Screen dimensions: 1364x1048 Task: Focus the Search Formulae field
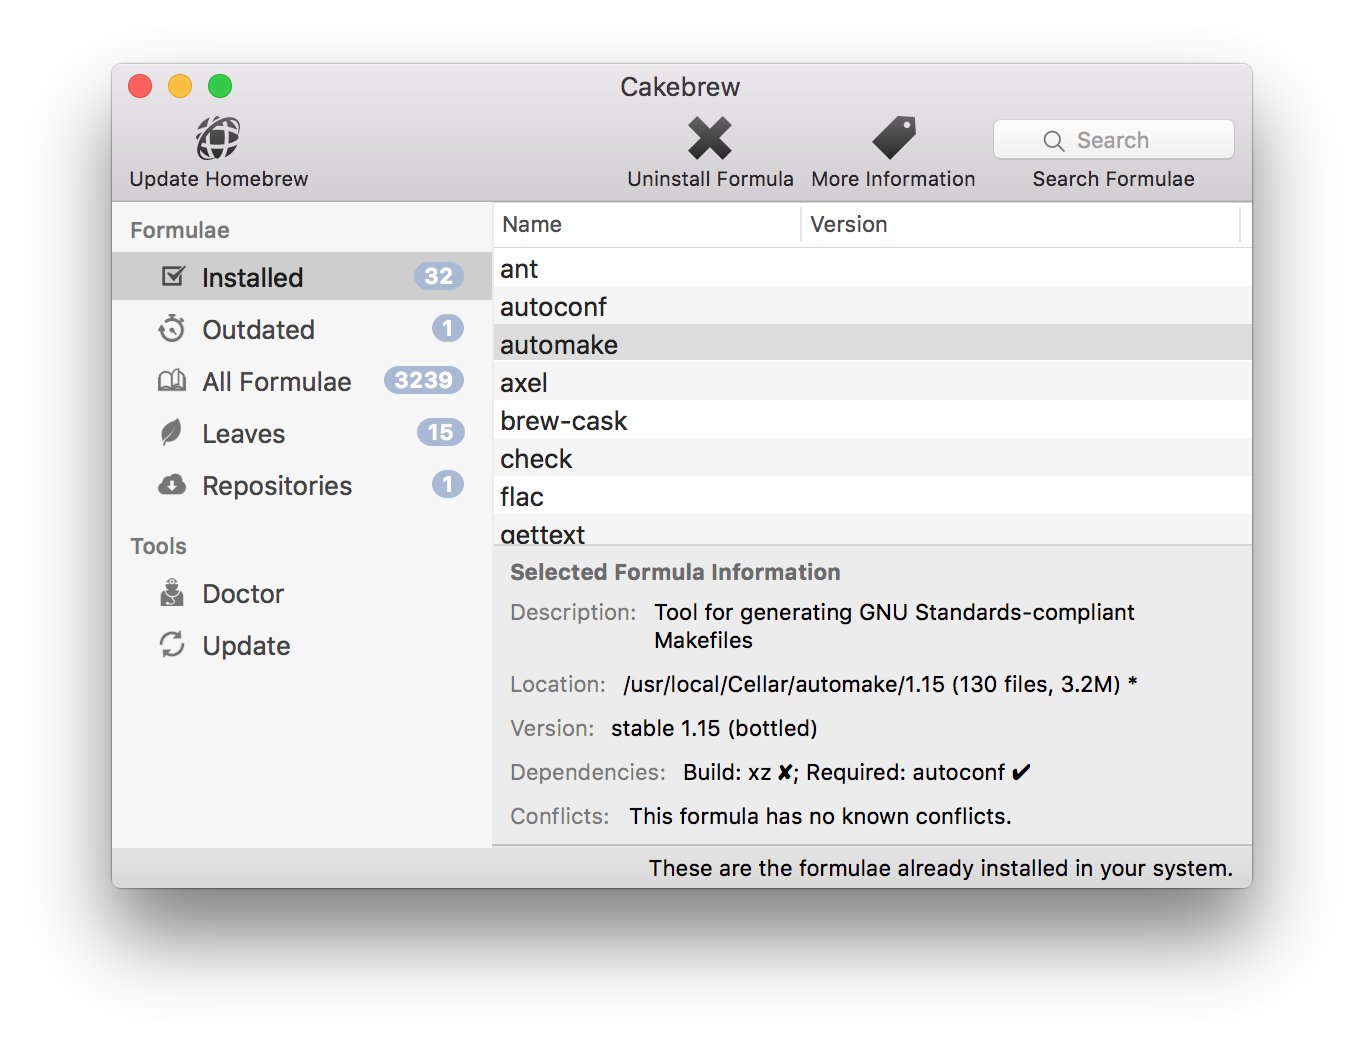1114,140
